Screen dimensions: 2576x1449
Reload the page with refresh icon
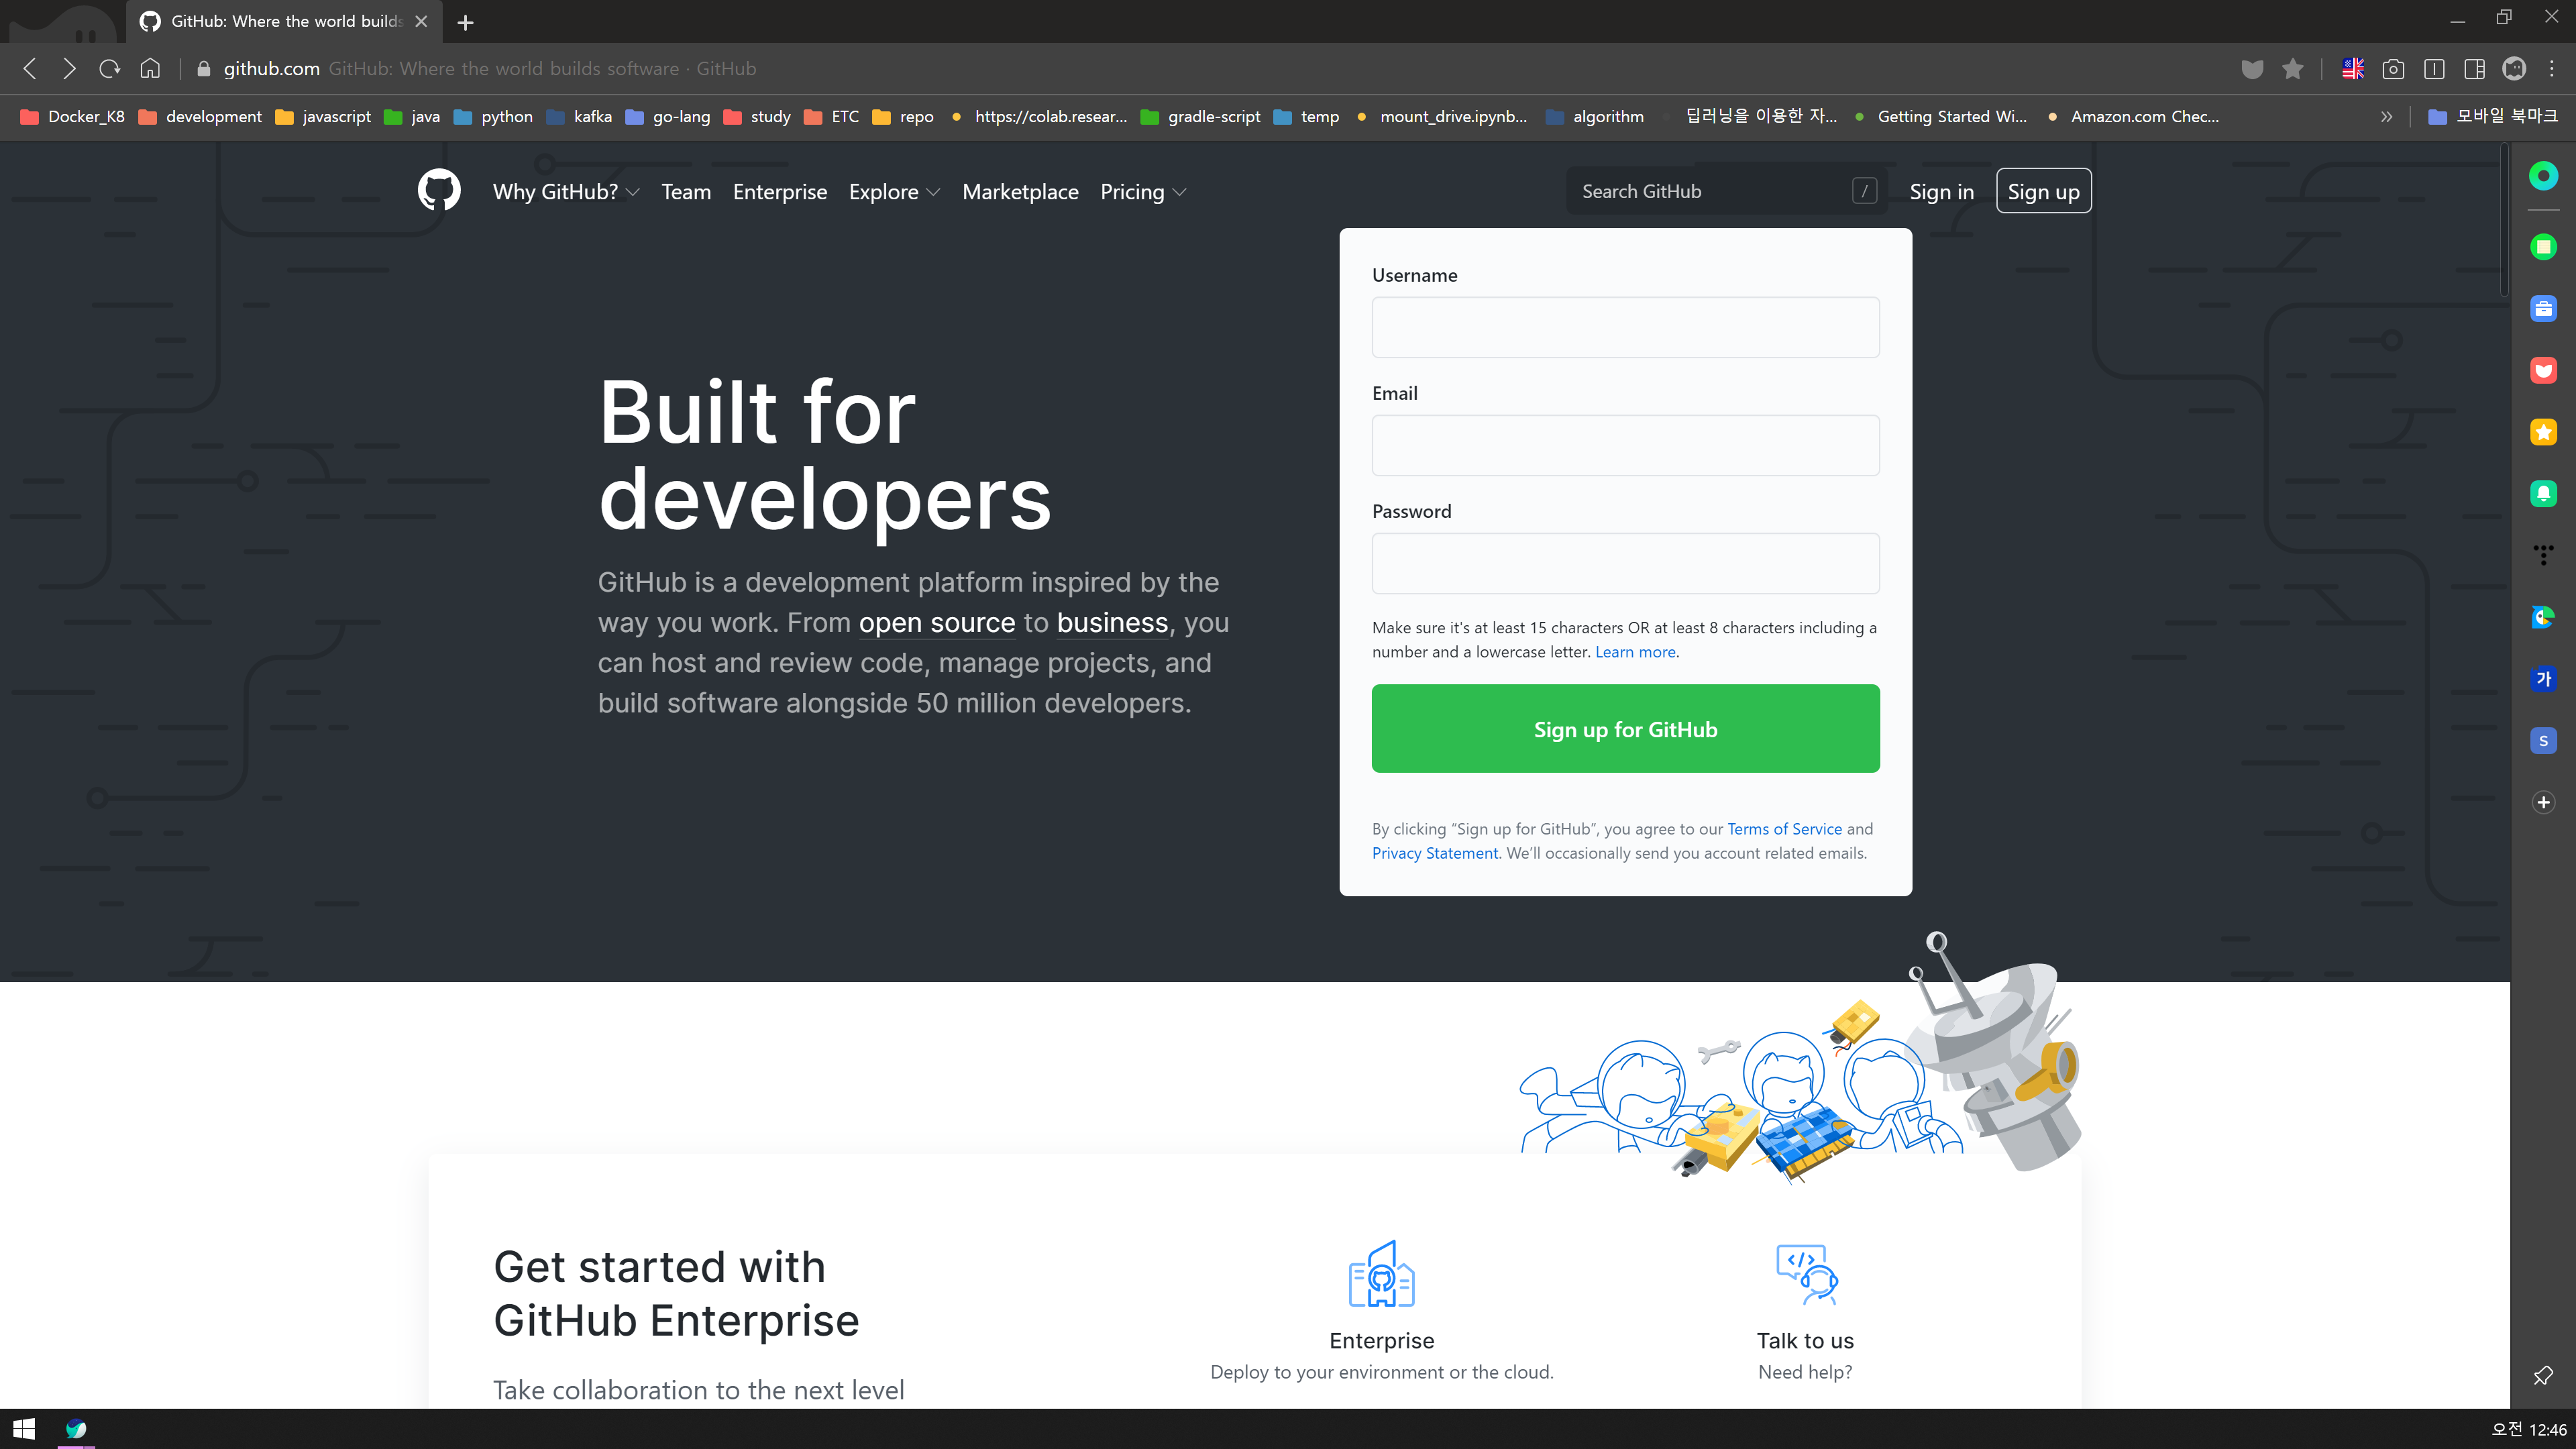click(x=110, y=68)
